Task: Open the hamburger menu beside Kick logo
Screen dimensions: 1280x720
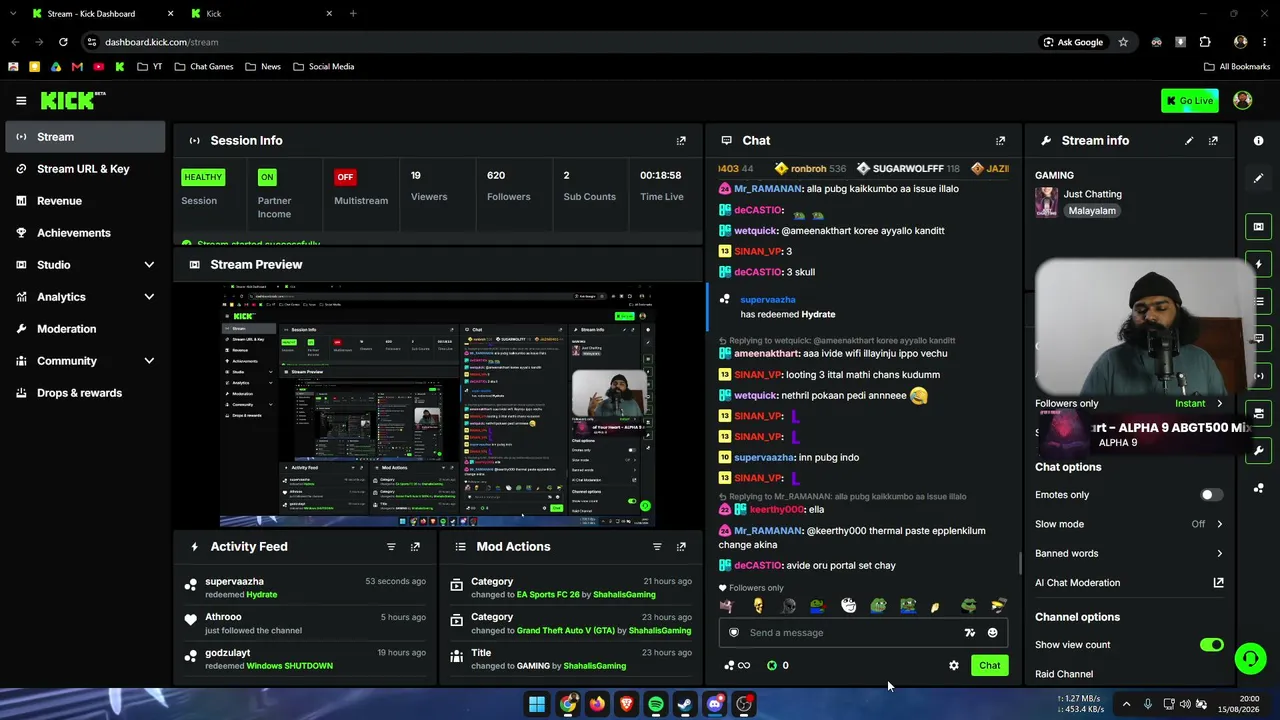Action: (x=21, y=100)
